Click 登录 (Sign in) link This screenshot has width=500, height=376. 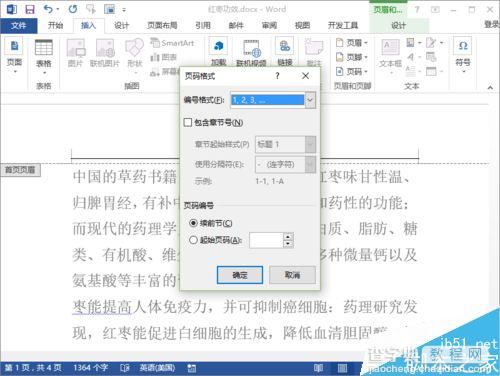click(x=492, y=24)
